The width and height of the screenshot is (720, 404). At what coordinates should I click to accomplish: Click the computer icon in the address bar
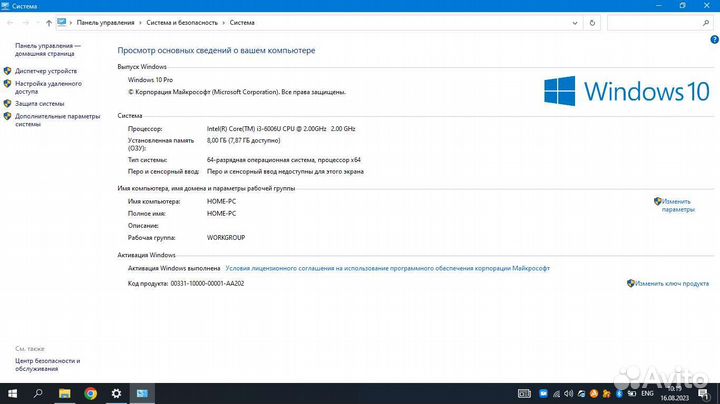click(62, 22)
